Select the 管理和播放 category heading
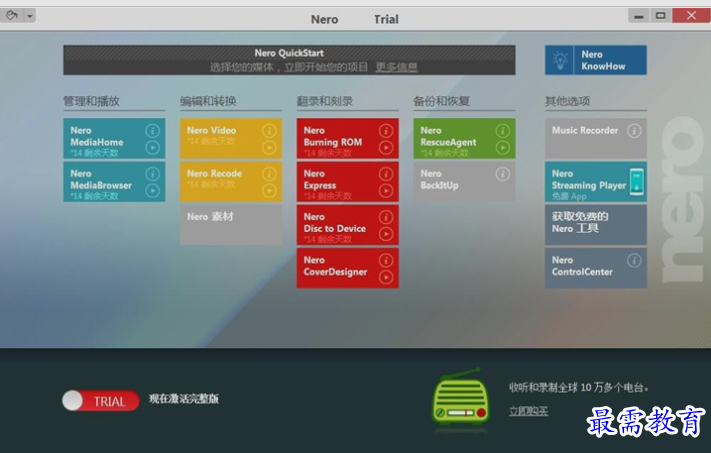Image resolution: width=711 pixels, height=453 pixels. (x=91, y=101)
